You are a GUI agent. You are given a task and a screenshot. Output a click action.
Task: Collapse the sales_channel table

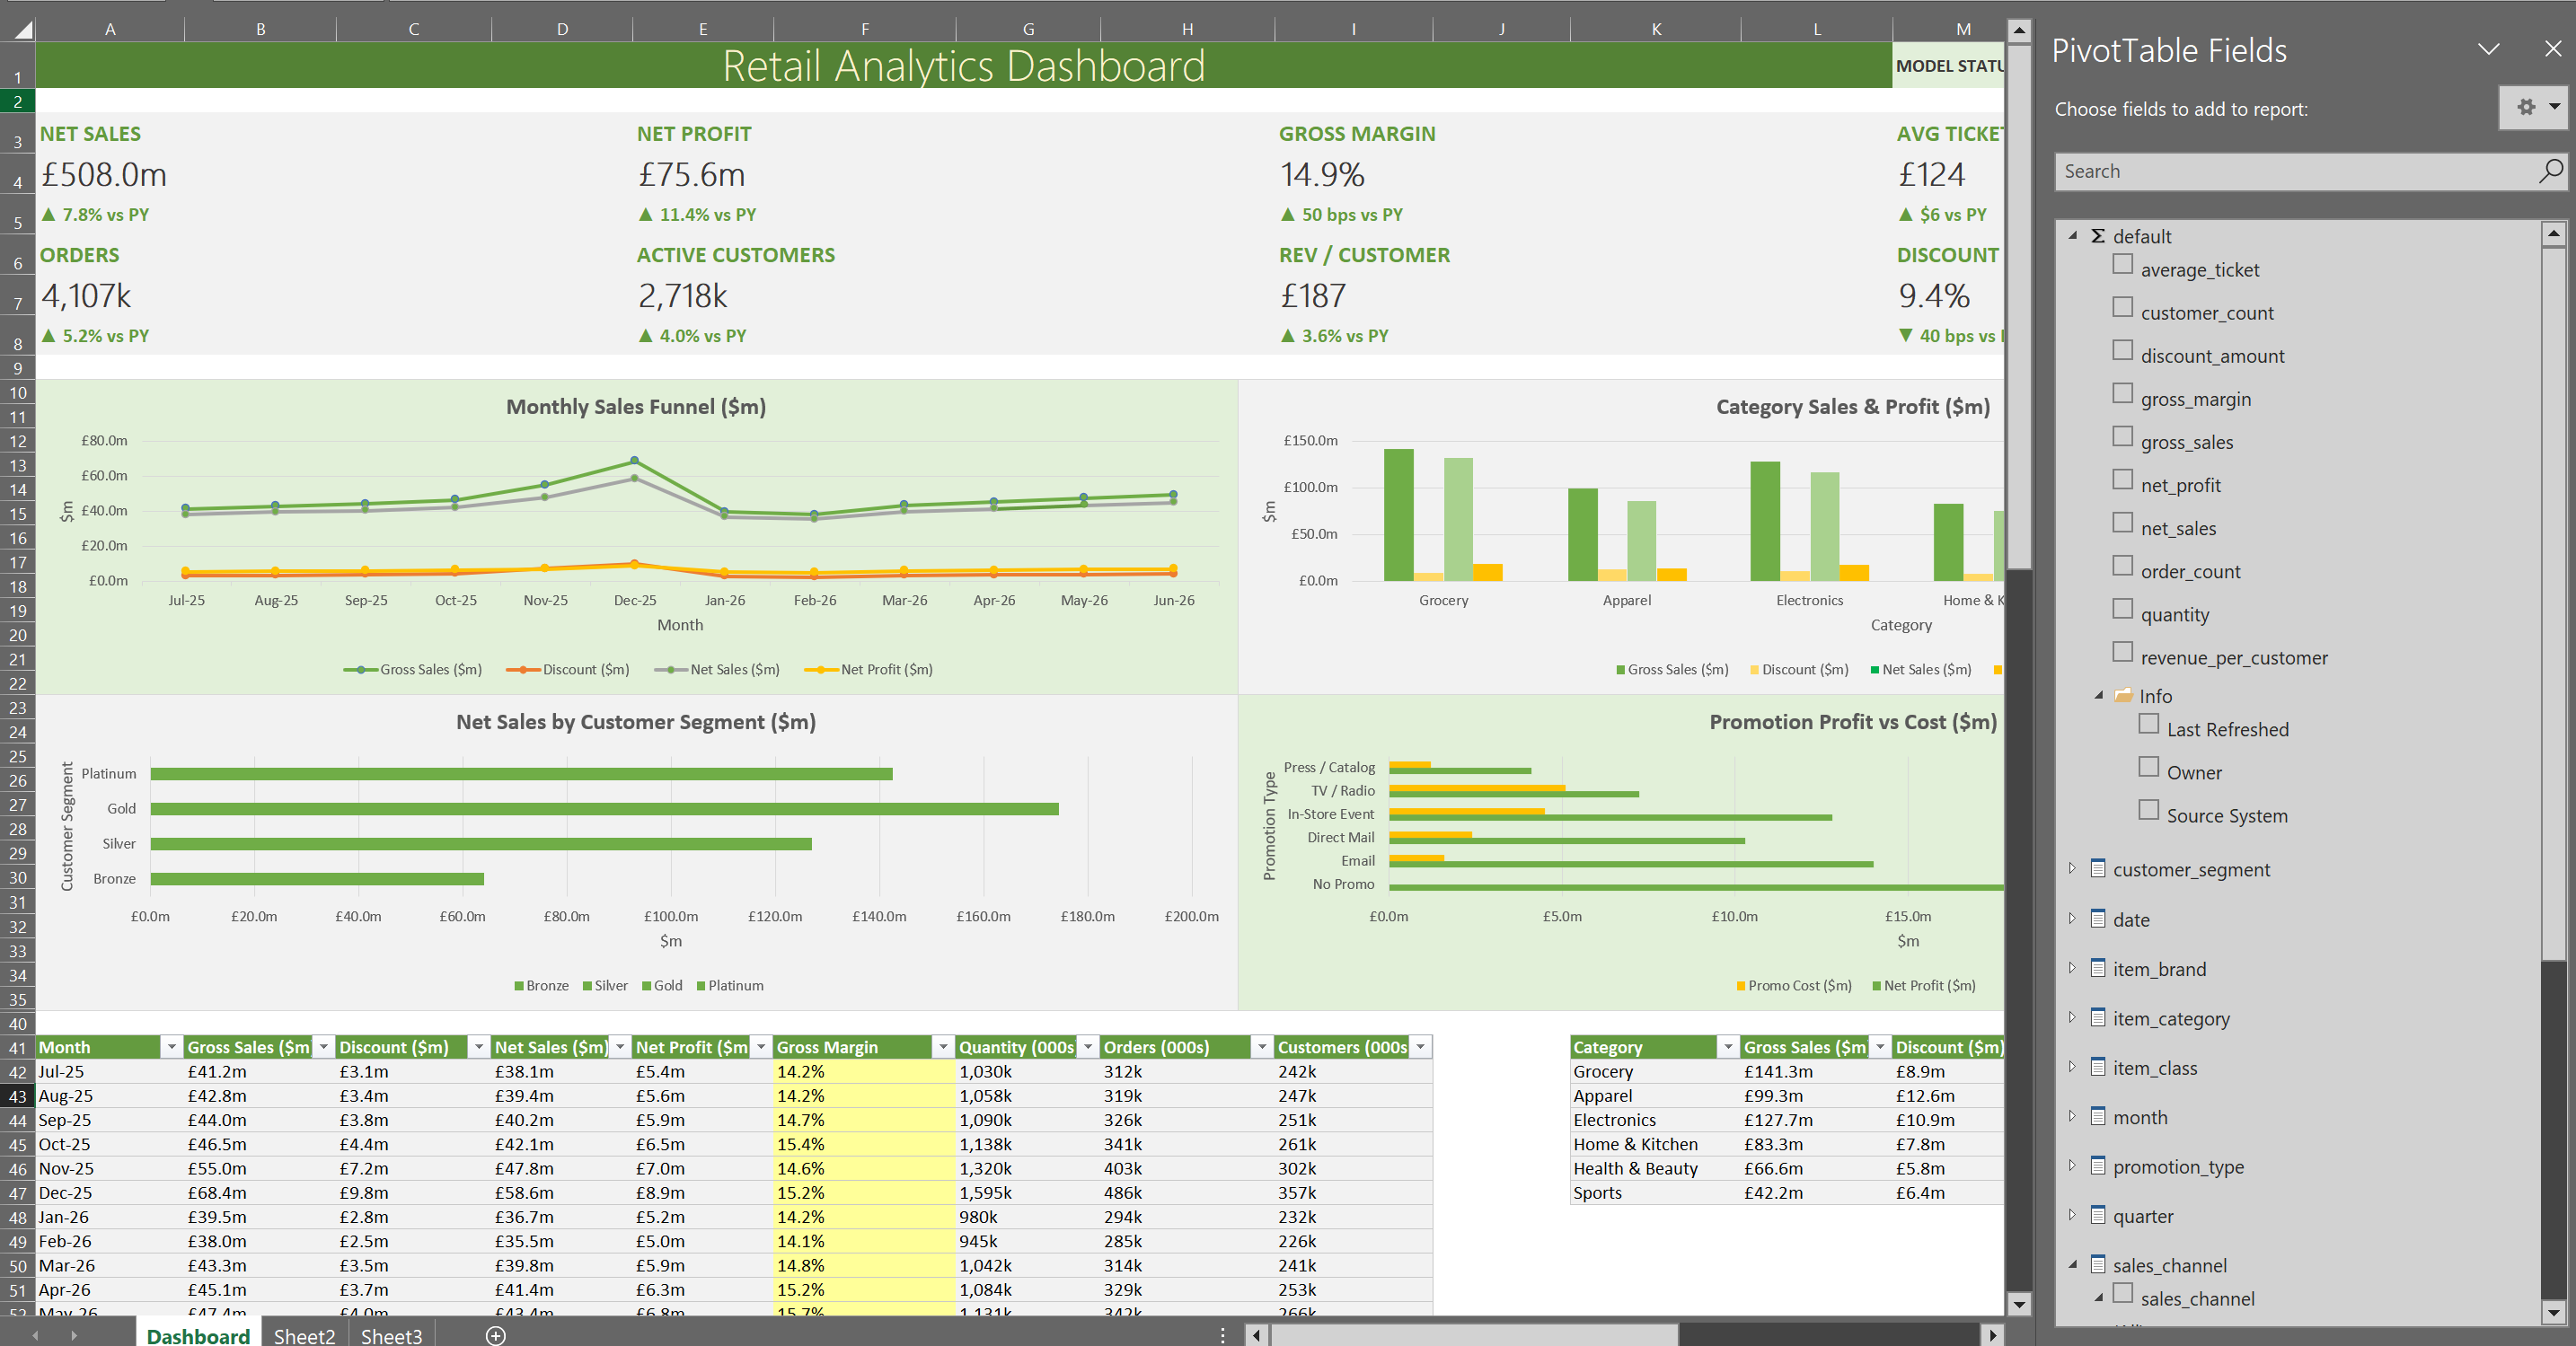[2072, 1265]
